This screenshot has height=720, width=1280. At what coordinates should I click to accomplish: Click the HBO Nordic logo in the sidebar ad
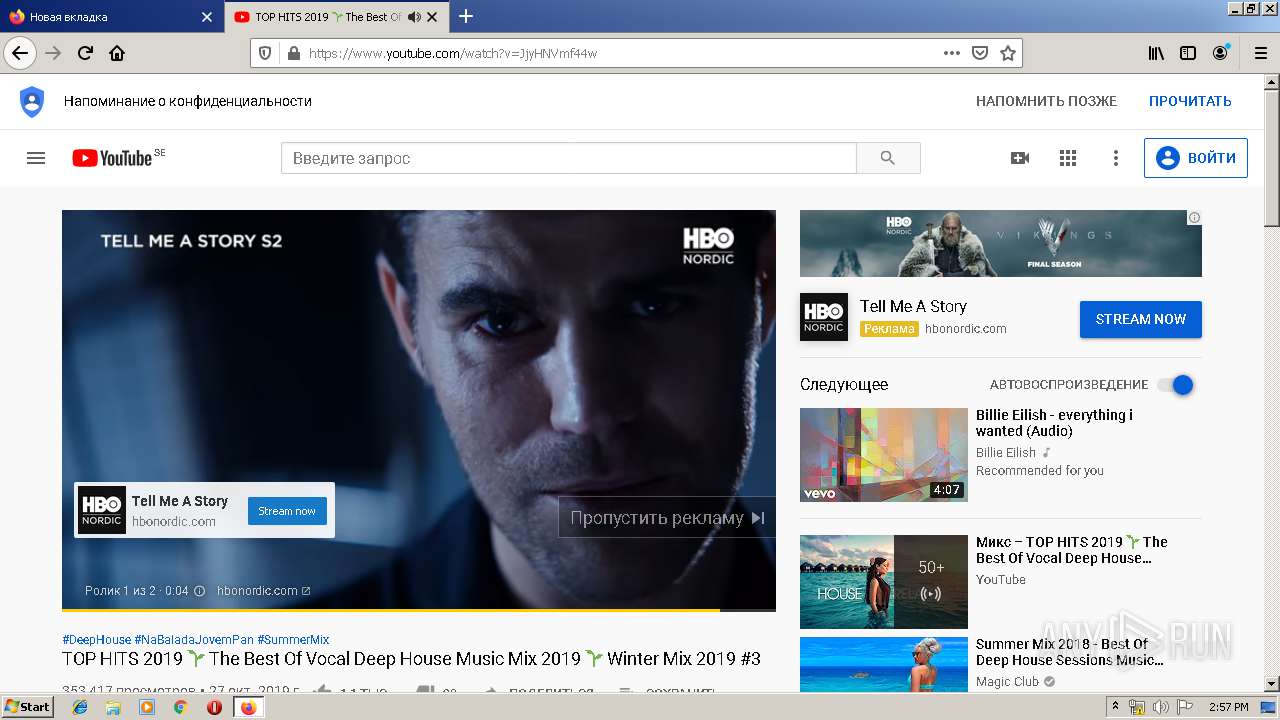[824, 317]
